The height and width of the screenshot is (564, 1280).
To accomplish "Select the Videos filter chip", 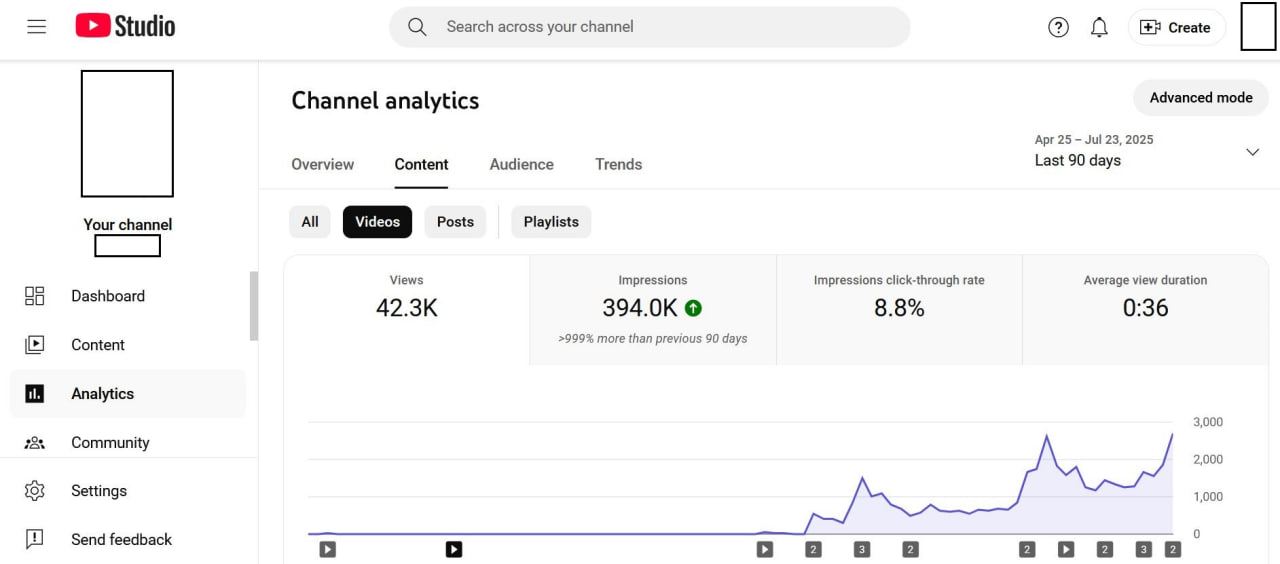I will click(377, 222).
